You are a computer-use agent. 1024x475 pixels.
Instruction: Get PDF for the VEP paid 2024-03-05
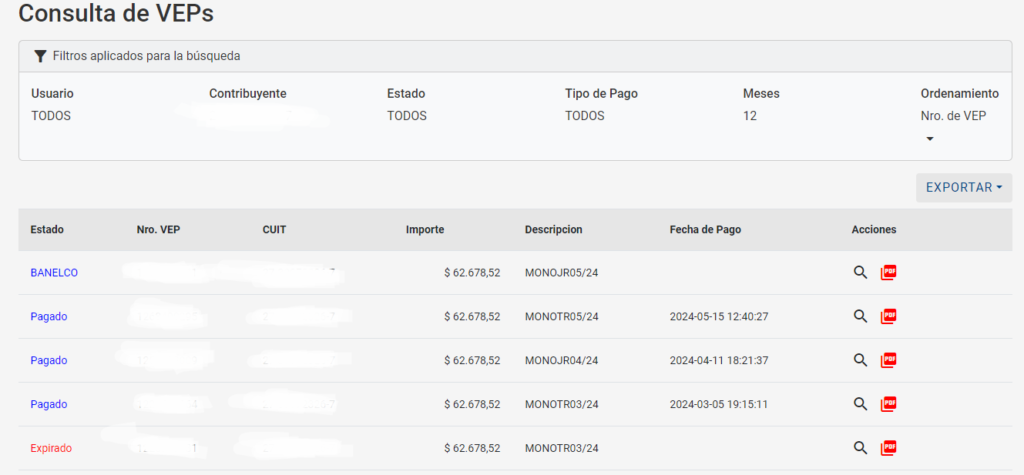pyautogui.click(x=888, y=404)
